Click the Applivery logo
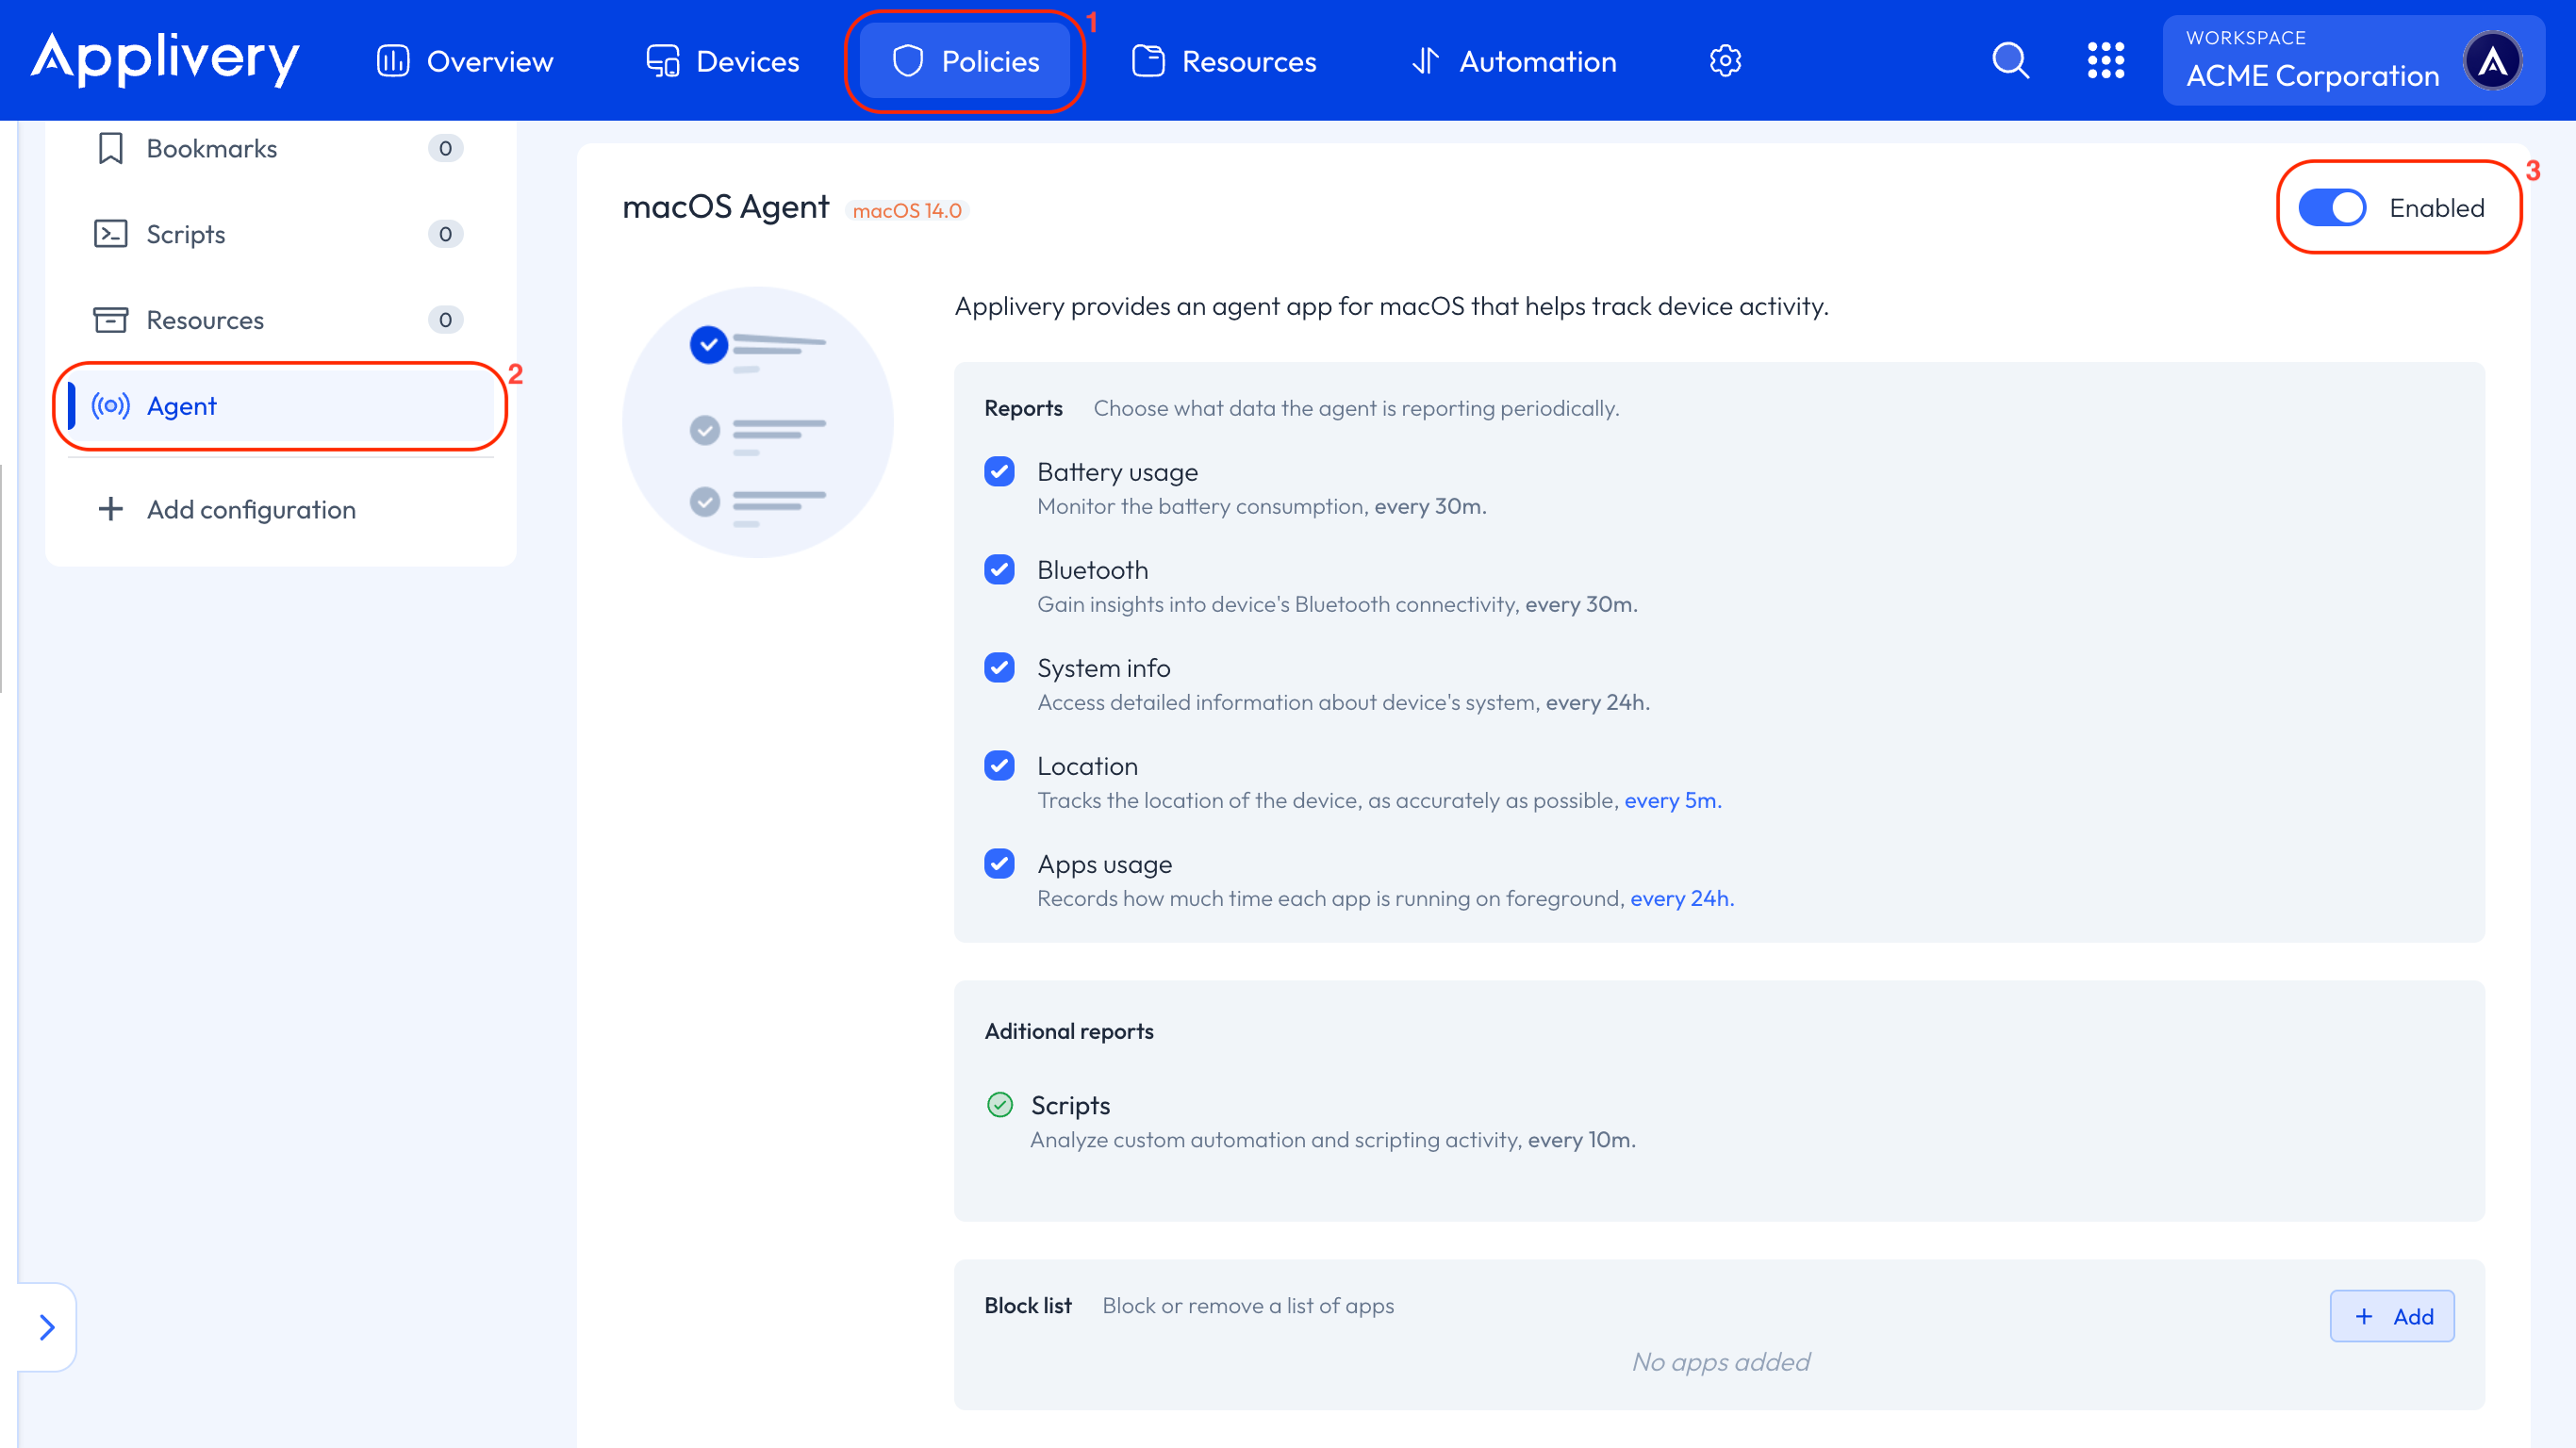The width and height of the screenshot is (2576, 1448). (x=165, y=59)
